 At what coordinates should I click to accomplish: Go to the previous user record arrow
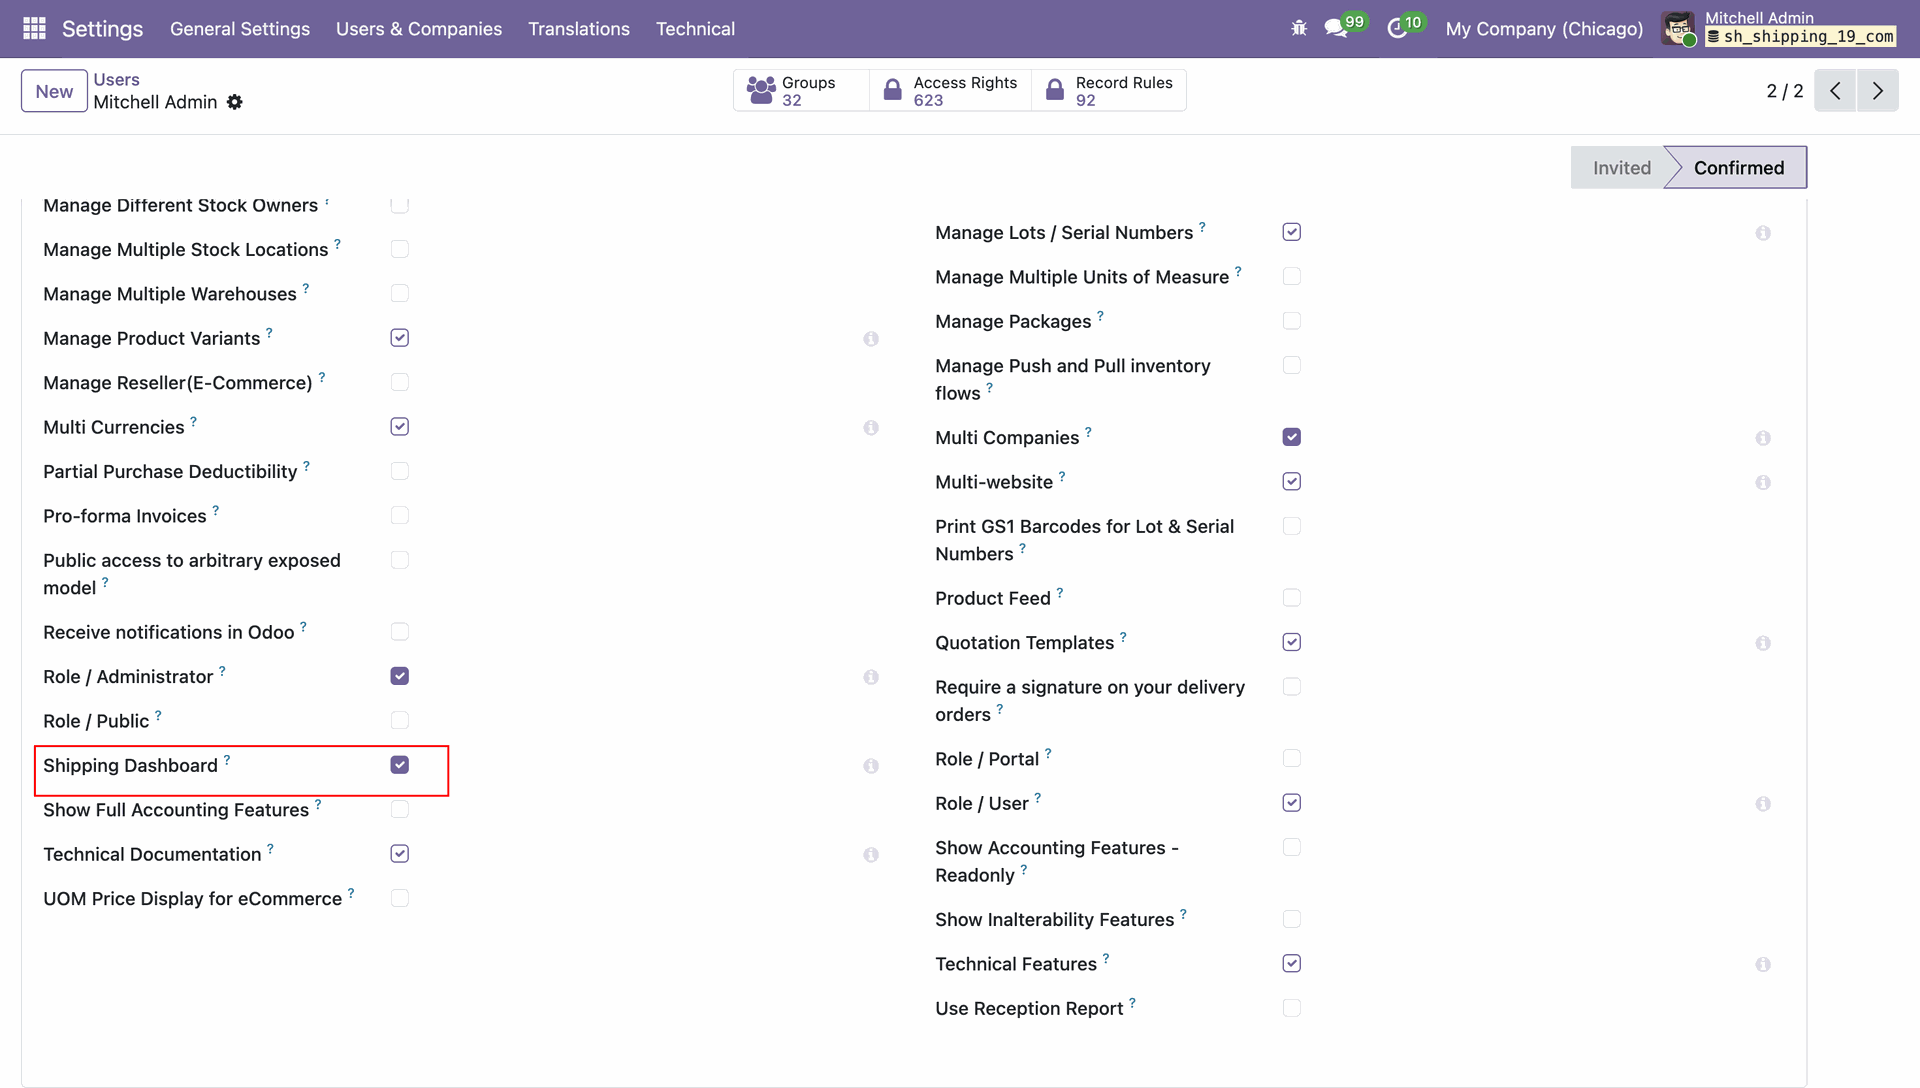tap(1835, 91)
